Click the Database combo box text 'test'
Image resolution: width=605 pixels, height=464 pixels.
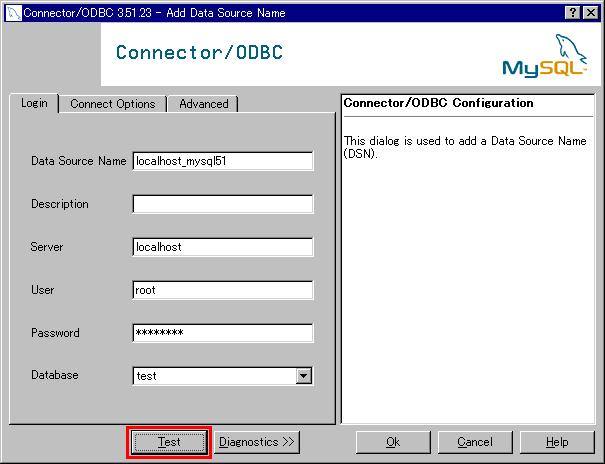tap(146, 376)
